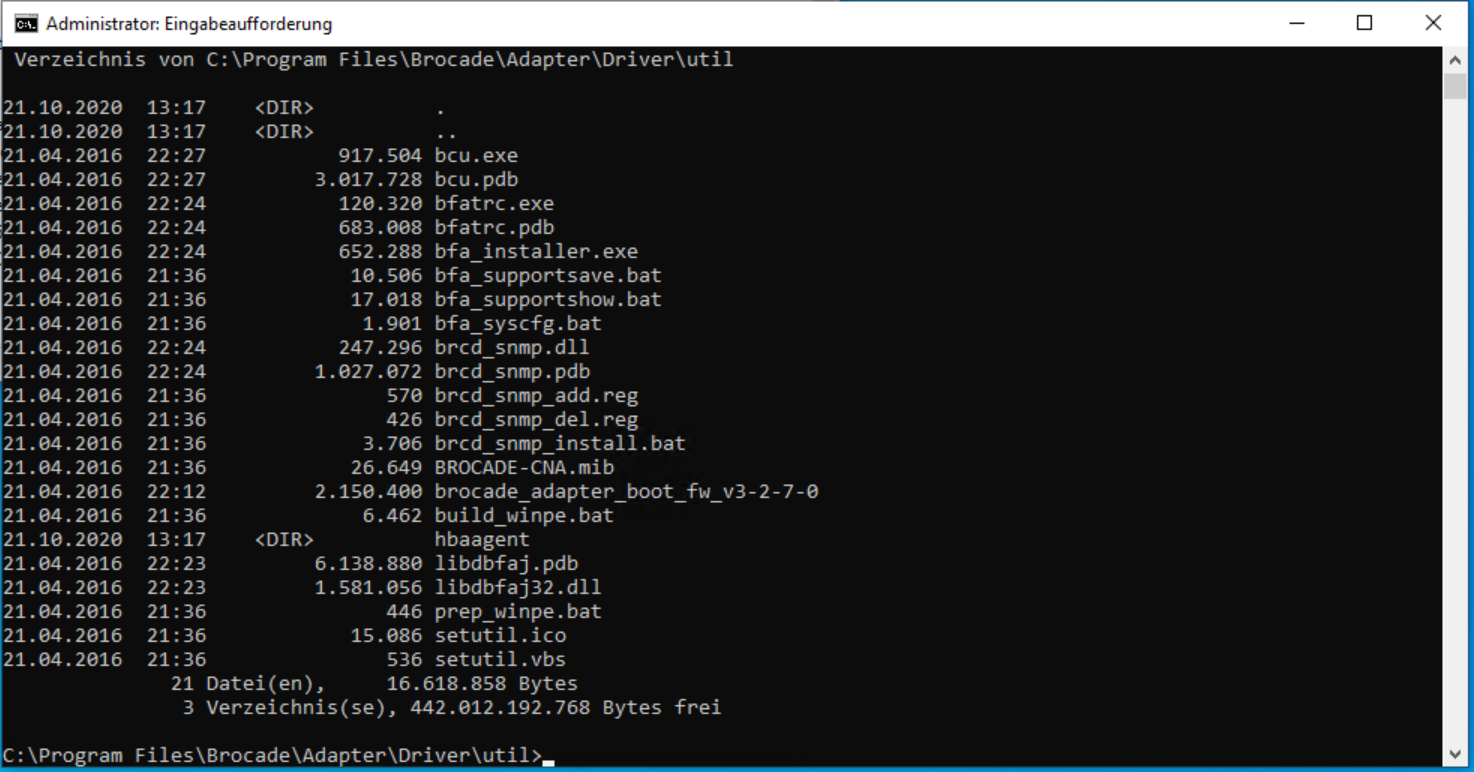Image resolution: width=1474 pixels, height=772 pixels.
Task: Minimize the Eingabeaufforderung window
Action: [x=1296, y=24]
